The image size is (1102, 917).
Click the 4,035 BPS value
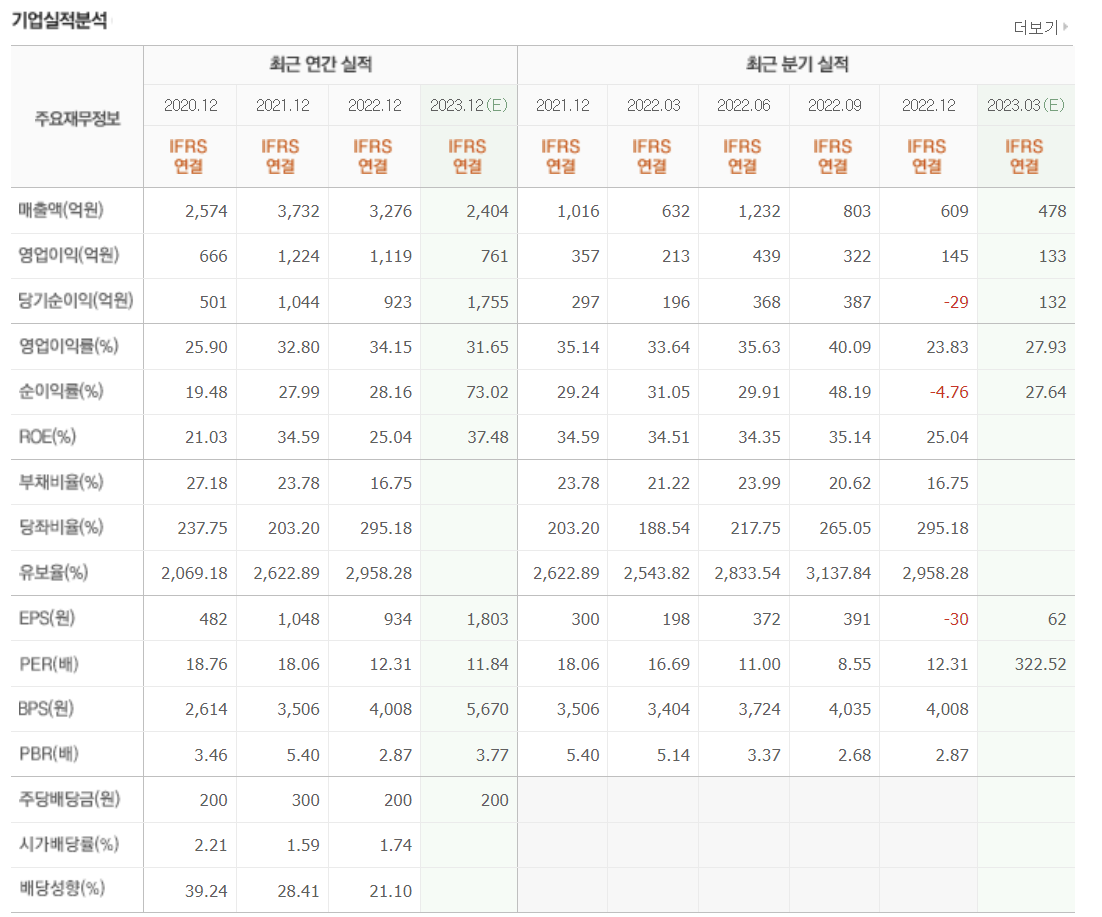pyautogui.click(x=850, y=709)
